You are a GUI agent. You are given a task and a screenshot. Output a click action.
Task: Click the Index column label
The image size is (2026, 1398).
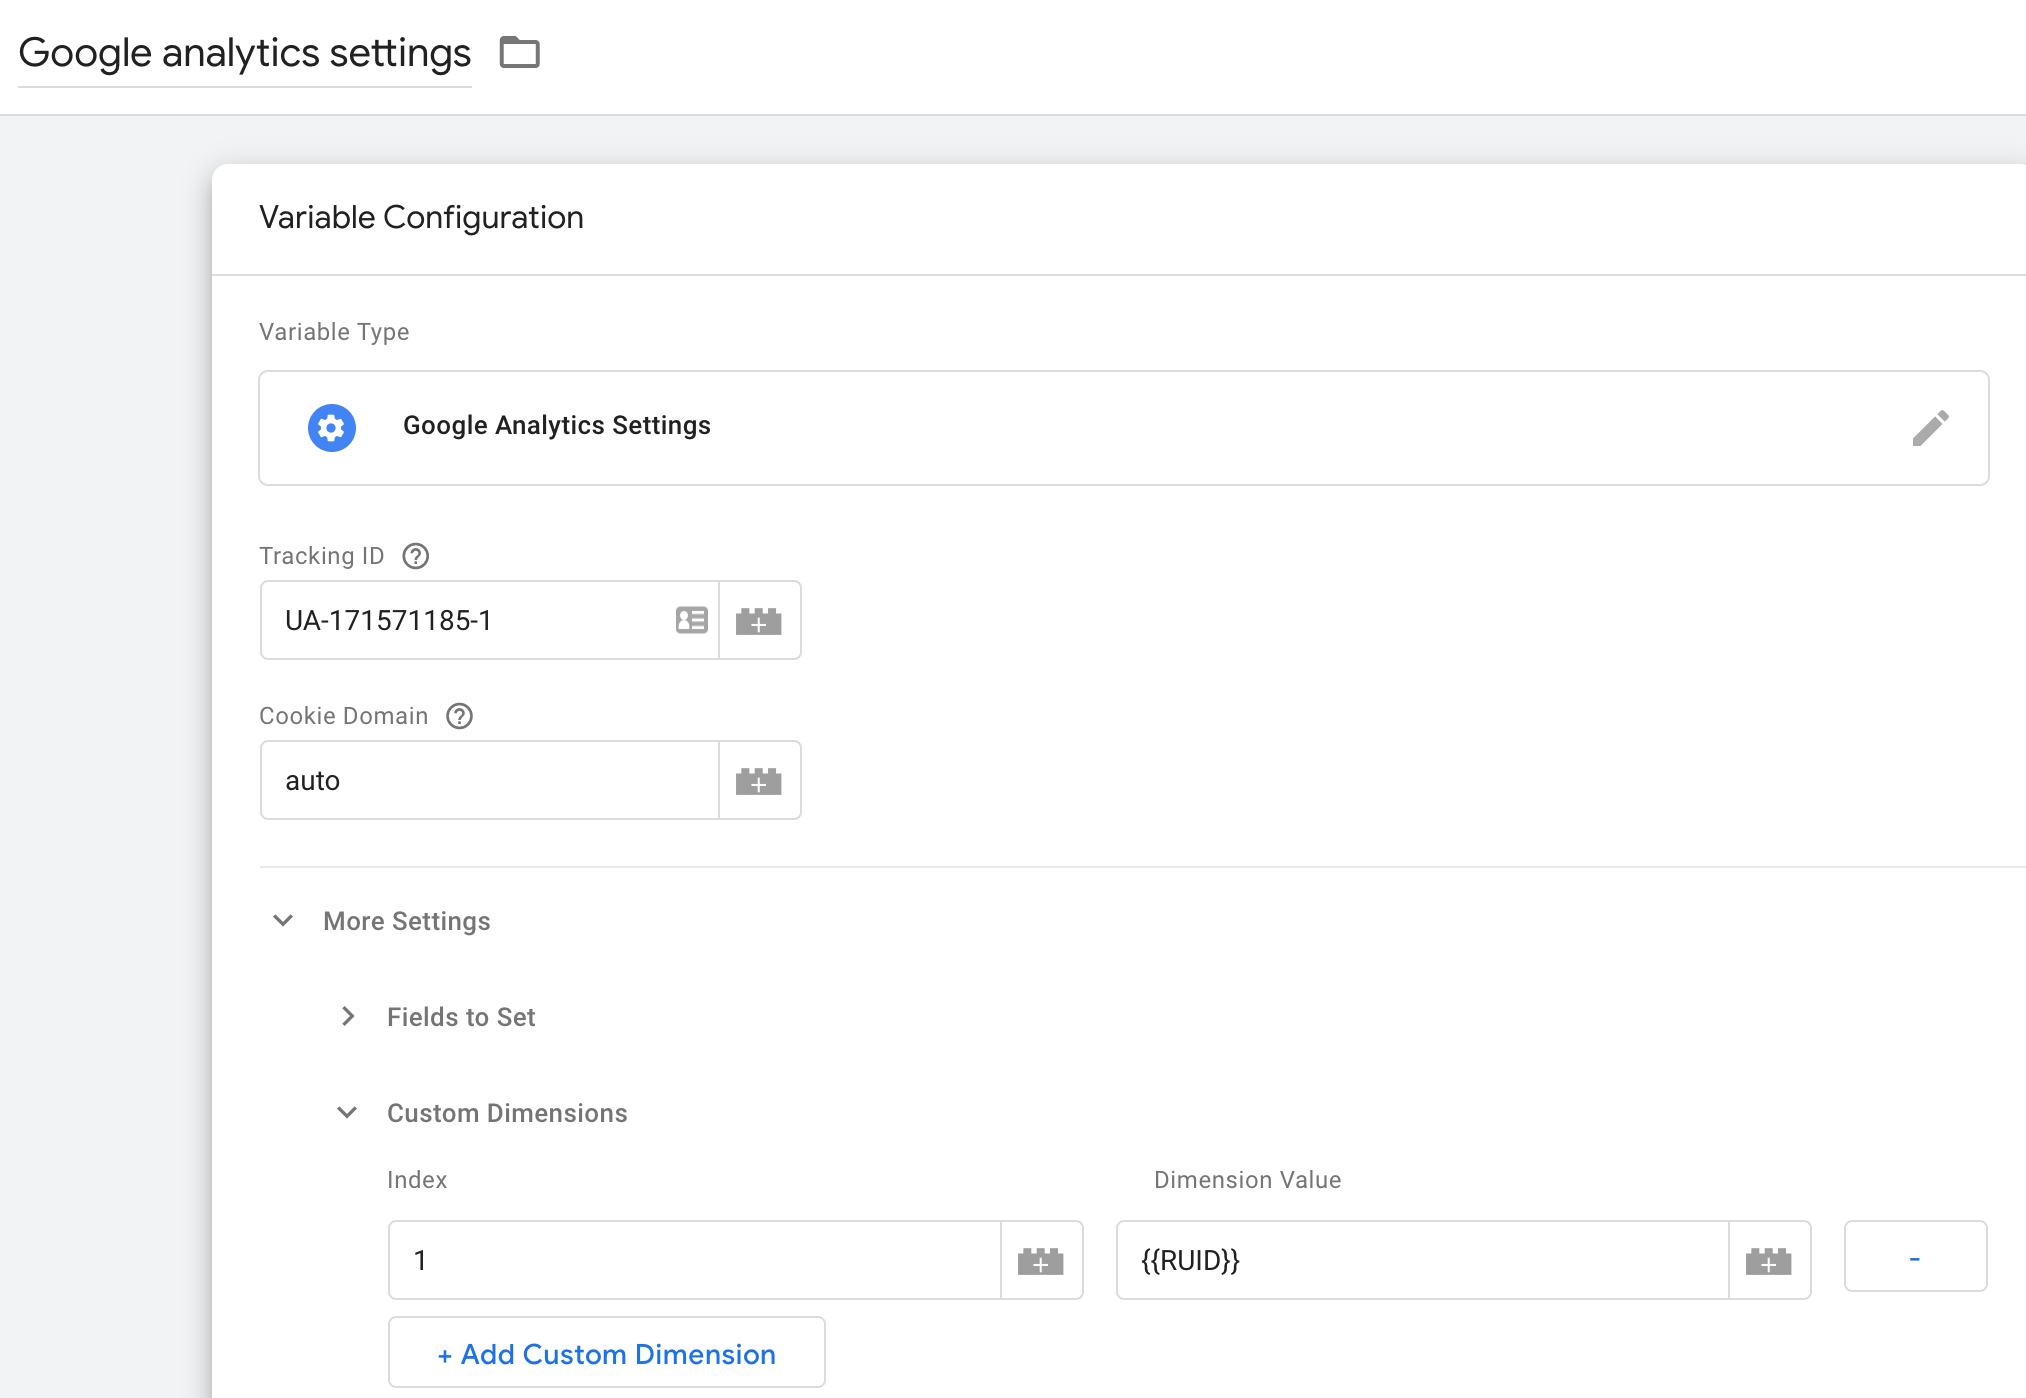417,1180
